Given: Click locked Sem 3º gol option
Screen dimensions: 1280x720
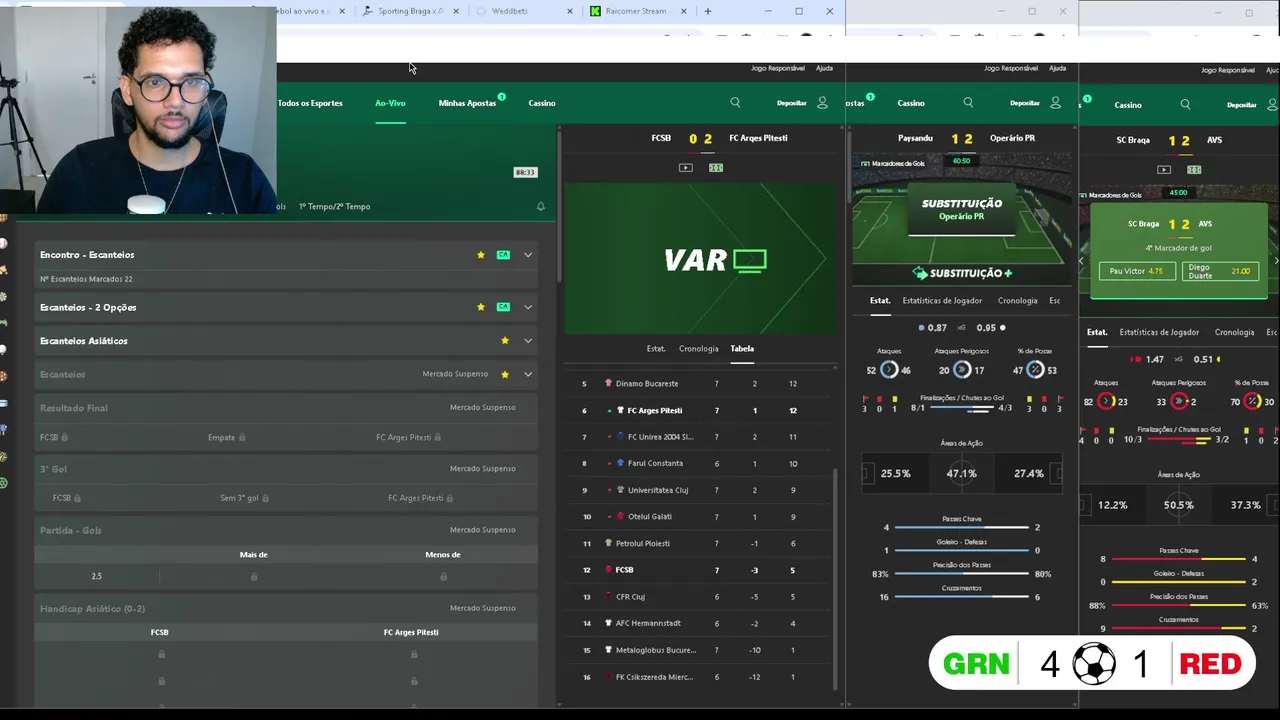Looking at the screenshot, I should click(x=244, y=498).
